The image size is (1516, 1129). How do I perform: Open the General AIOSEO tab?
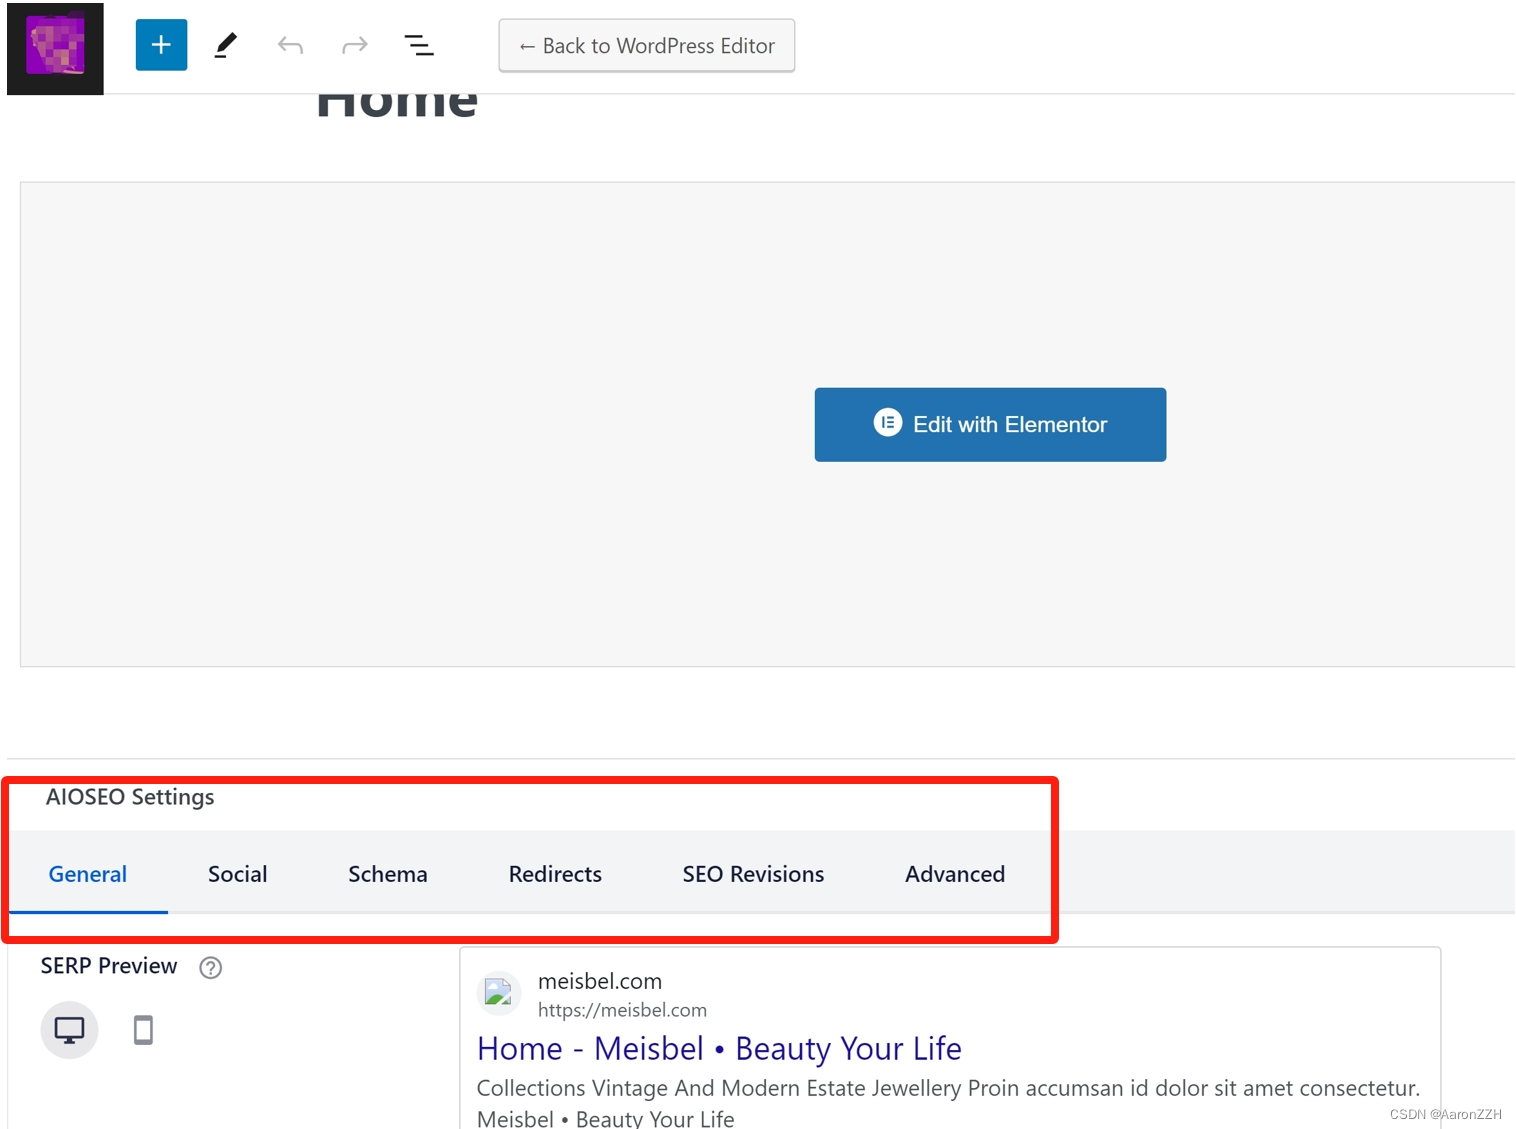pyautogui.click(x=88, y=874)
